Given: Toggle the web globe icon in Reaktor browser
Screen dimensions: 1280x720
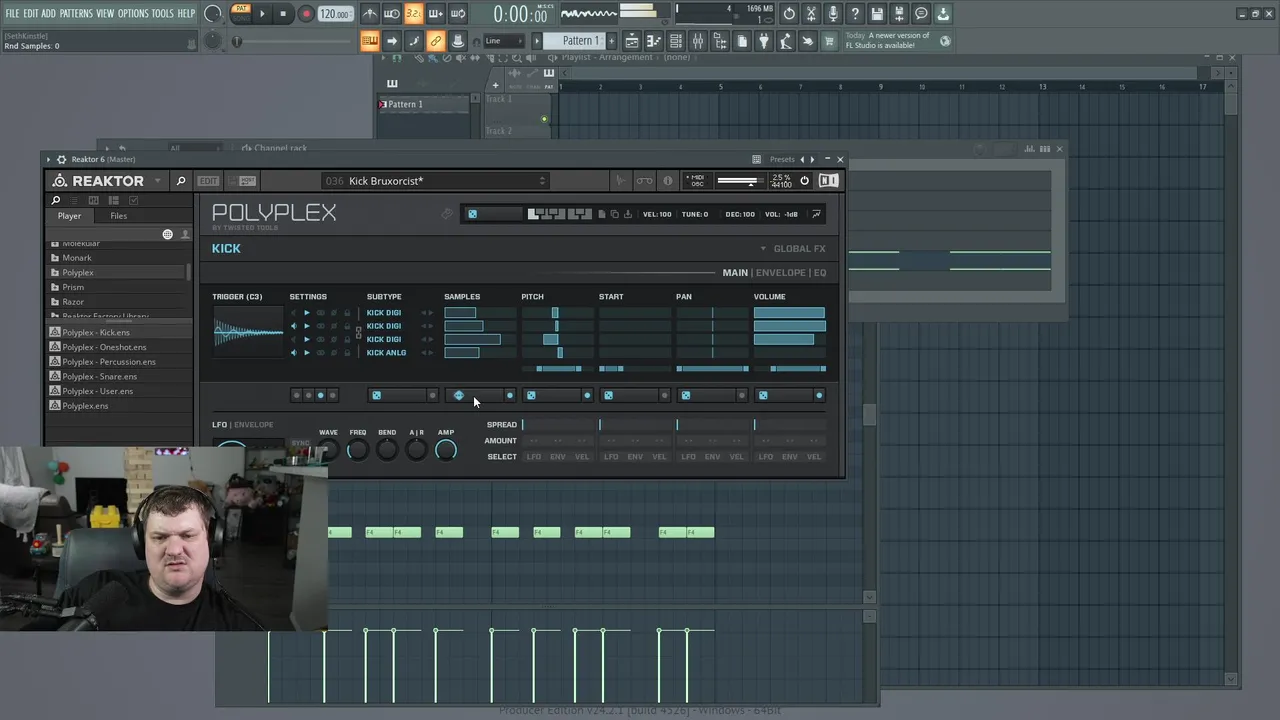Looking at the screenshot, I should [x=168, y=234].
